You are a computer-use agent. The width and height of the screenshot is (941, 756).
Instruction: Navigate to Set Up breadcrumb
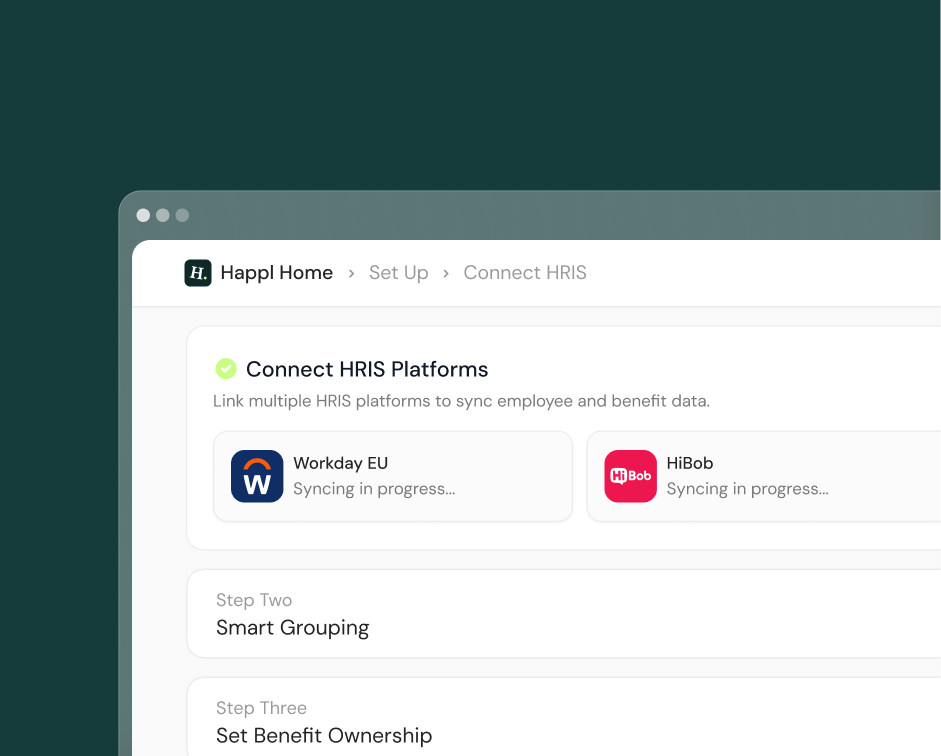point(398,273)
